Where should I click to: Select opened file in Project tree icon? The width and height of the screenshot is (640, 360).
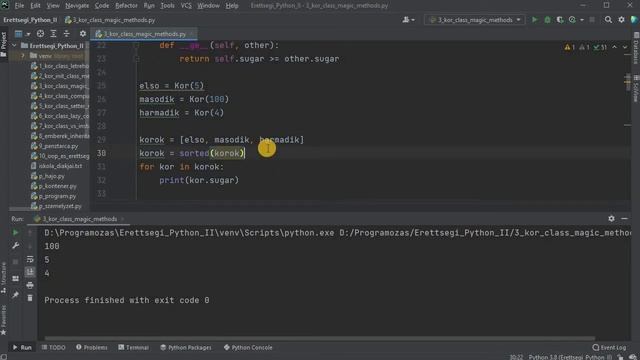coord(40,34)
